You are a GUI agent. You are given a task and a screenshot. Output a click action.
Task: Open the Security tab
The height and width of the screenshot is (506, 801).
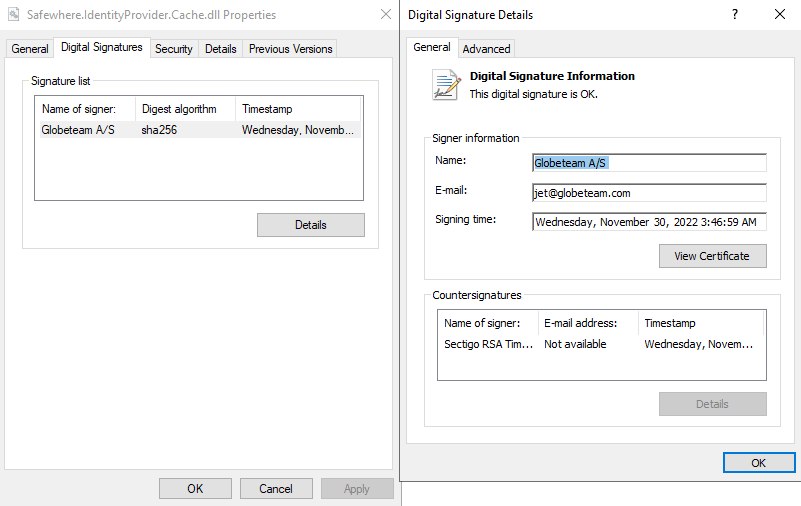coord(173,49)
